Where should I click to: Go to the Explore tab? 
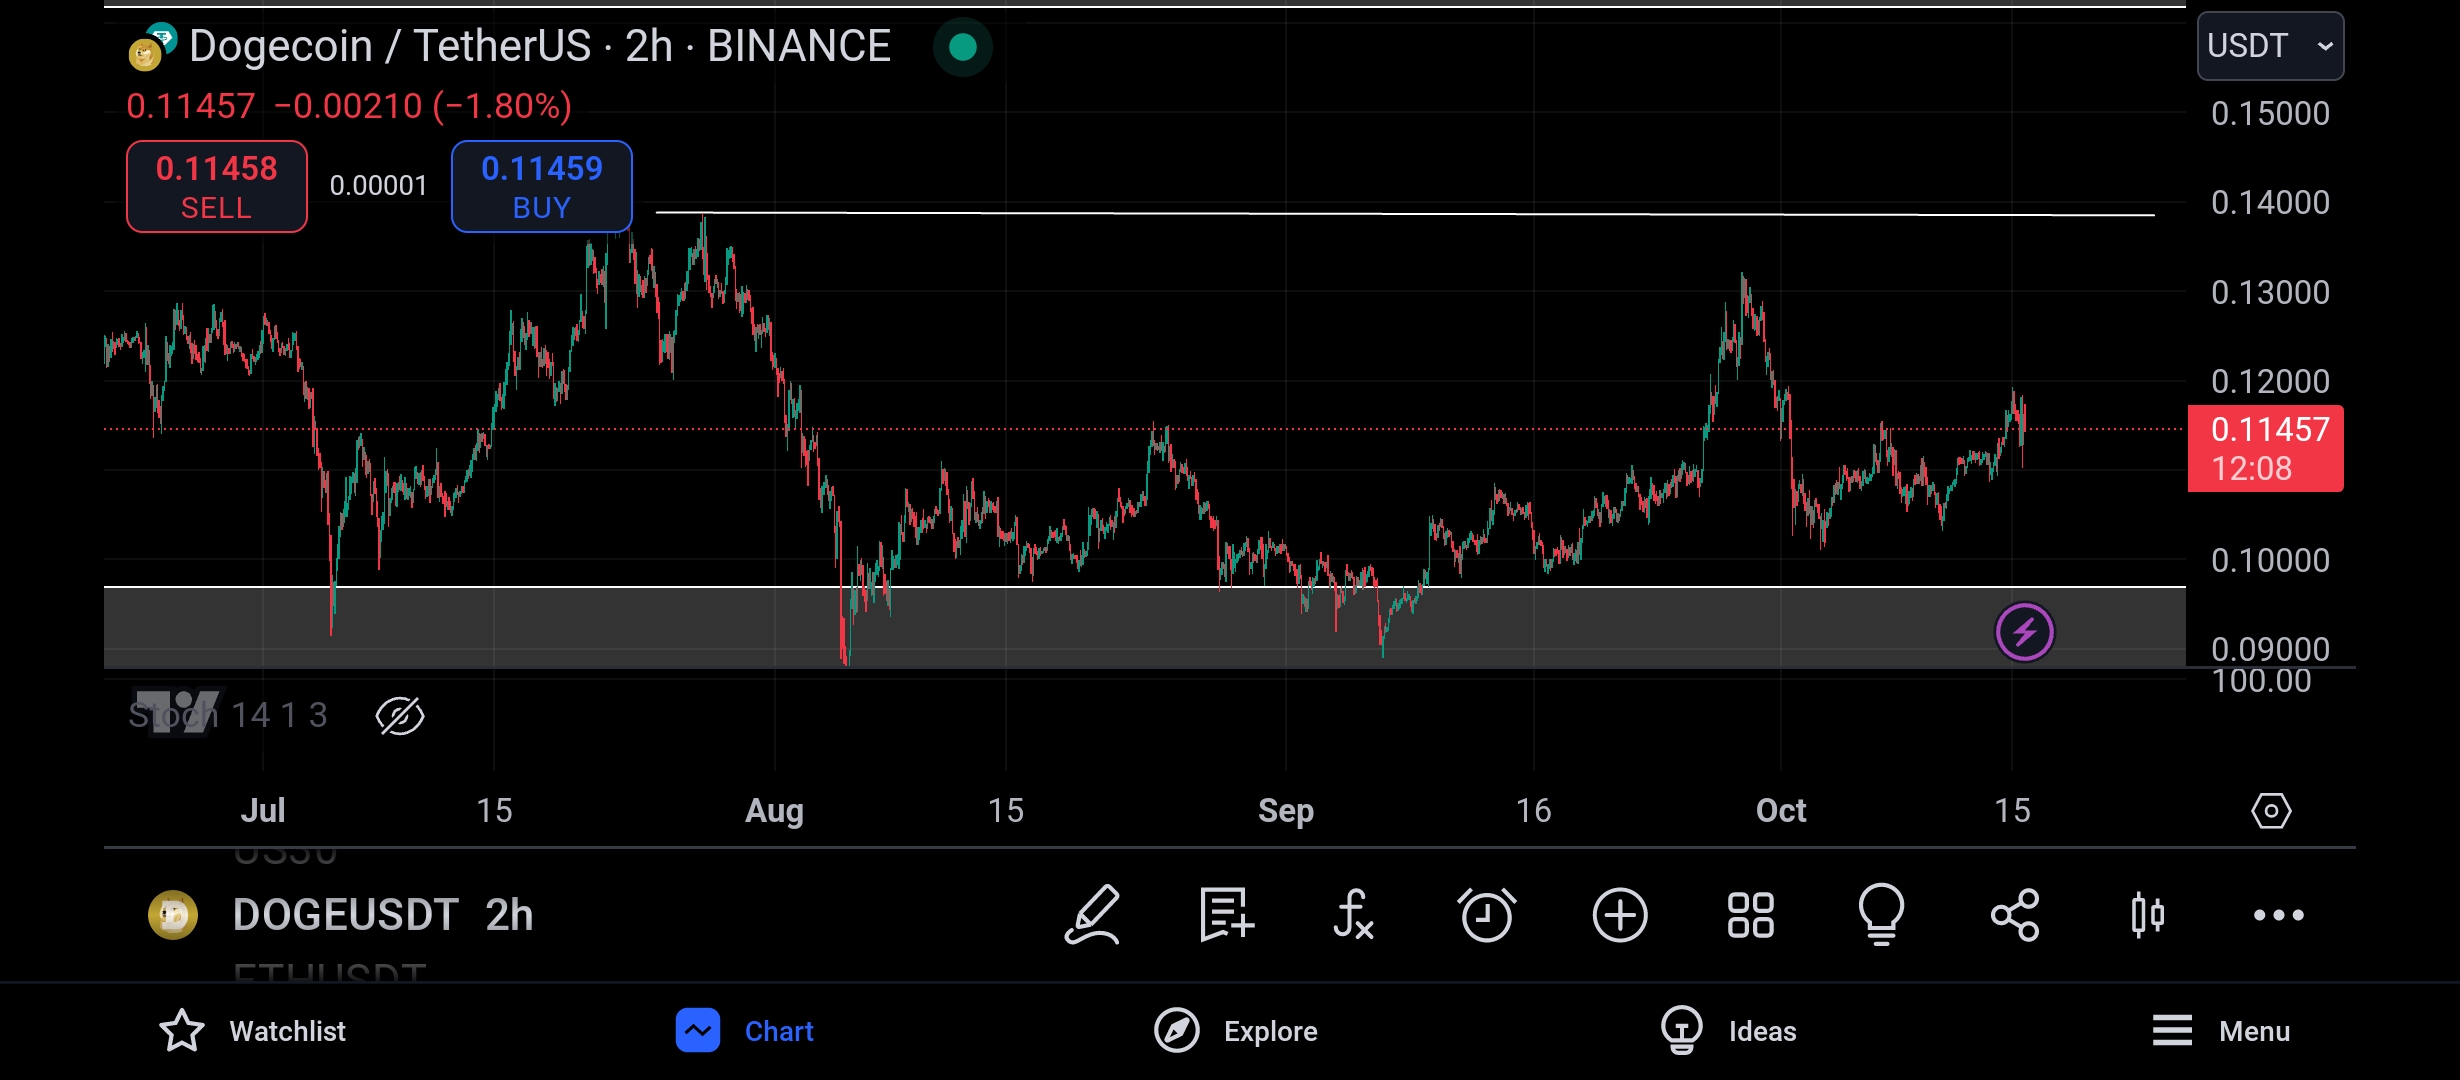point(1235,1031)
